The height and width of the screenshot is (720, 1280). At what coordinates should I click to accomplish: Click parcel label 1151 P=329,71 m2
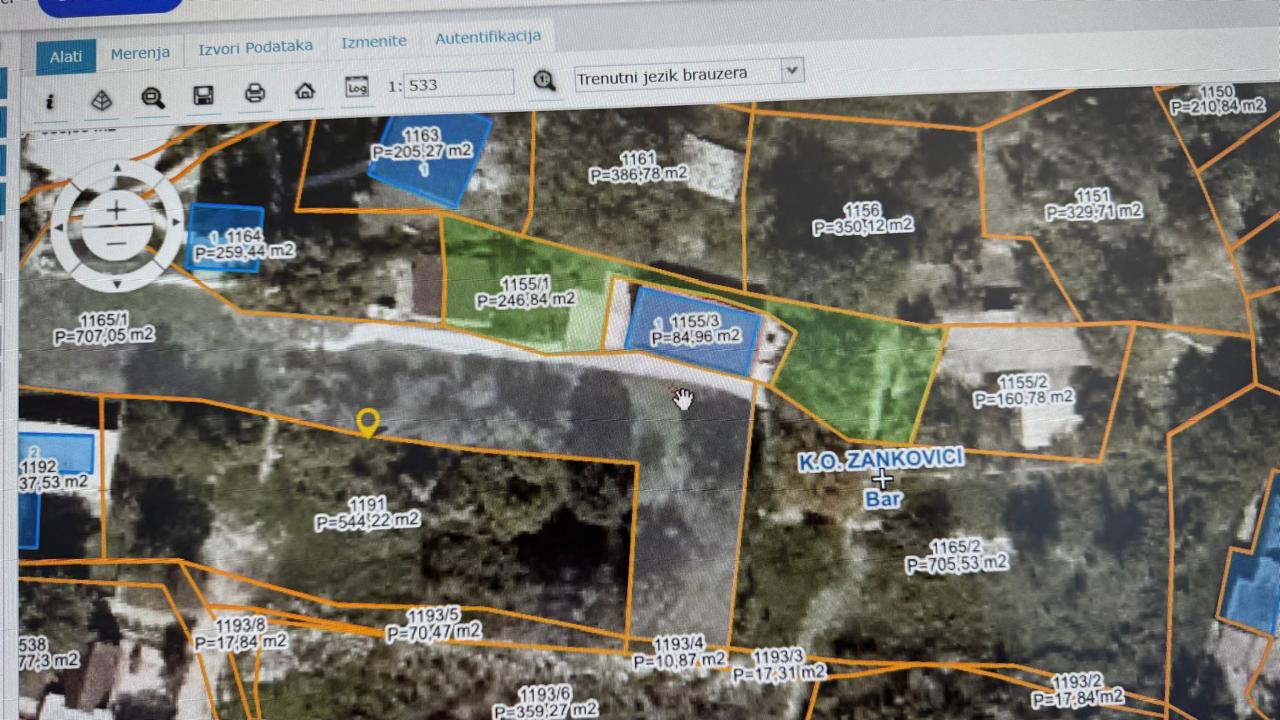tap(1093, 204)
